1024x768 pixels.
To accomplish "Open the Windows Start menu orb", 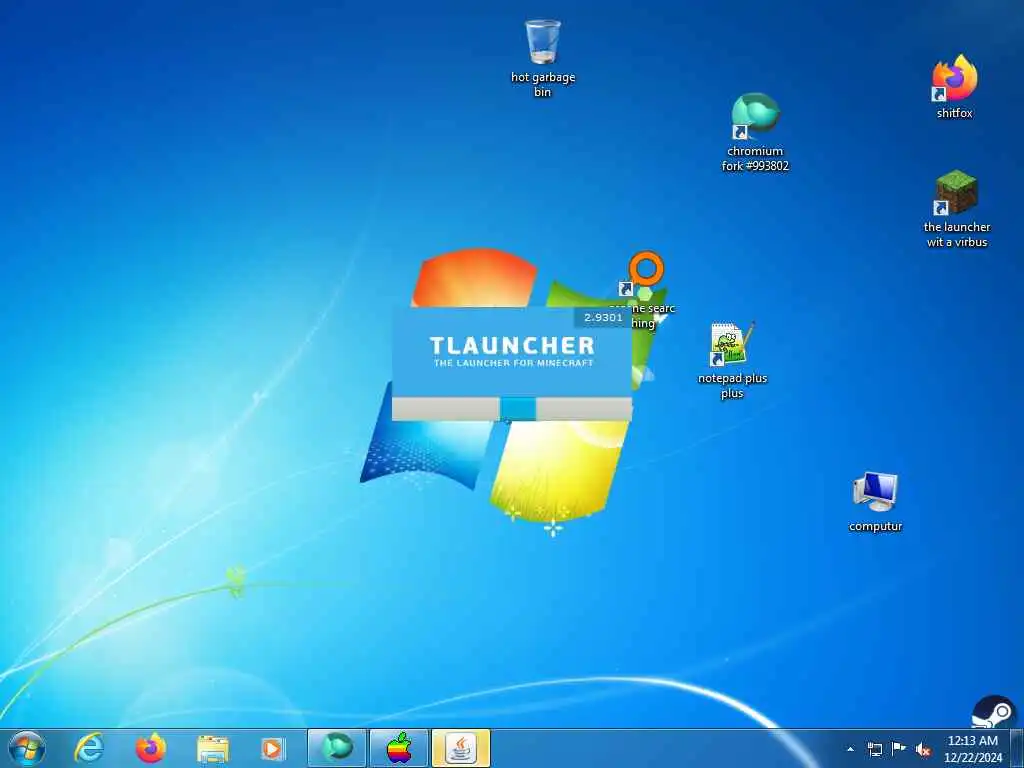I will tap(27, 748).
